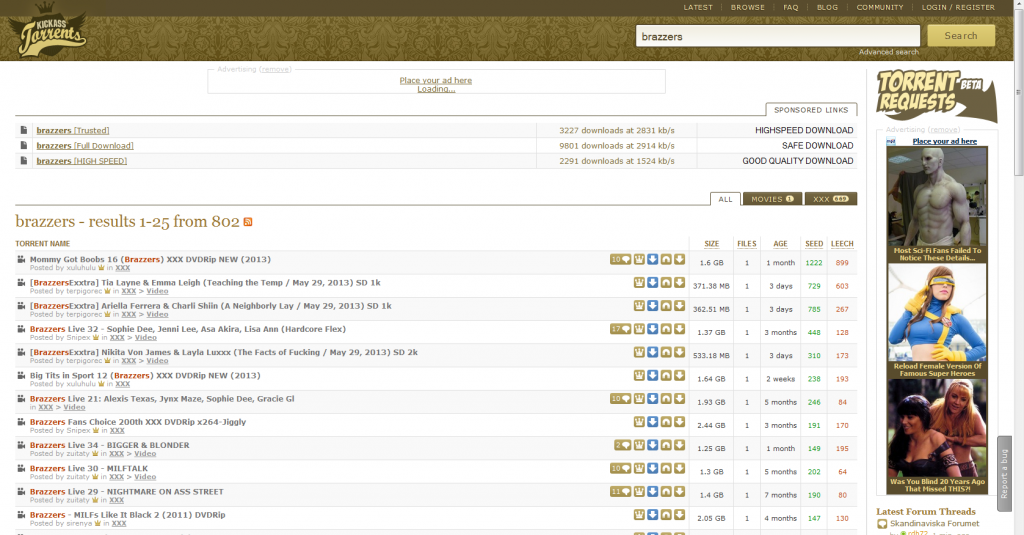This screenshot has width=1024, height=535.
Task: Click magnet link icon in 362.51 MB row
Action: tap(666, 306)
